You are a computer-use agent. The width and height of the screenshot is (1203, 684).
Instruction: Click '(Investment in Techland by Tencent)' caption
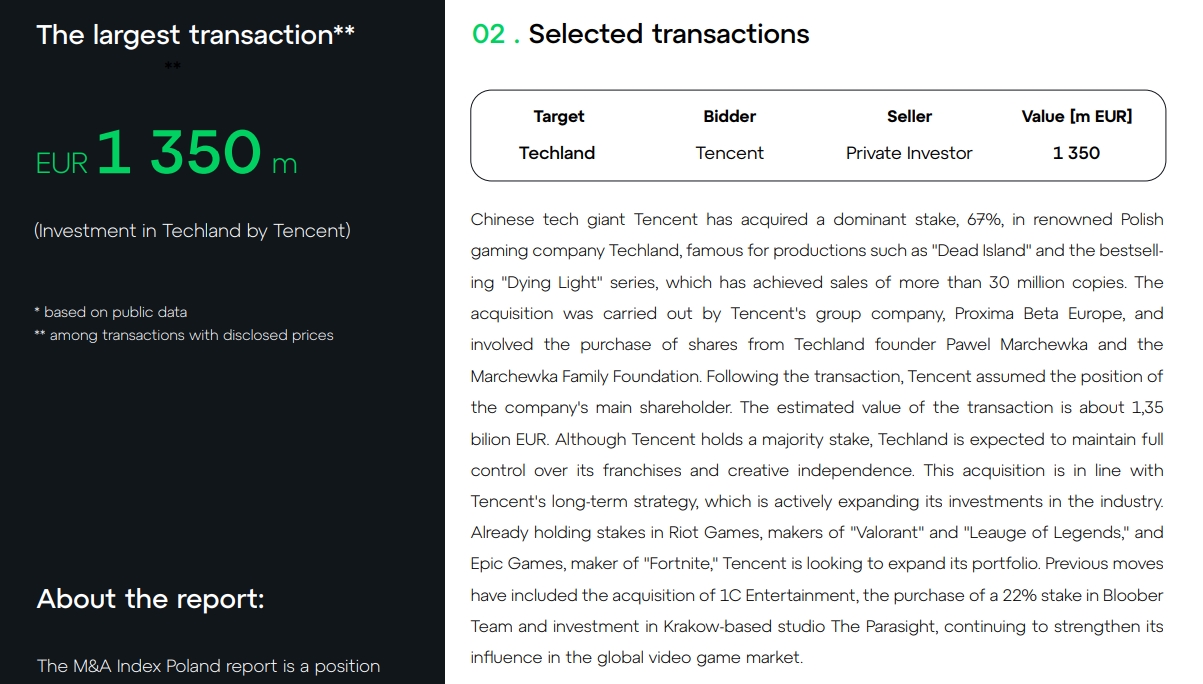pos(192,231)
